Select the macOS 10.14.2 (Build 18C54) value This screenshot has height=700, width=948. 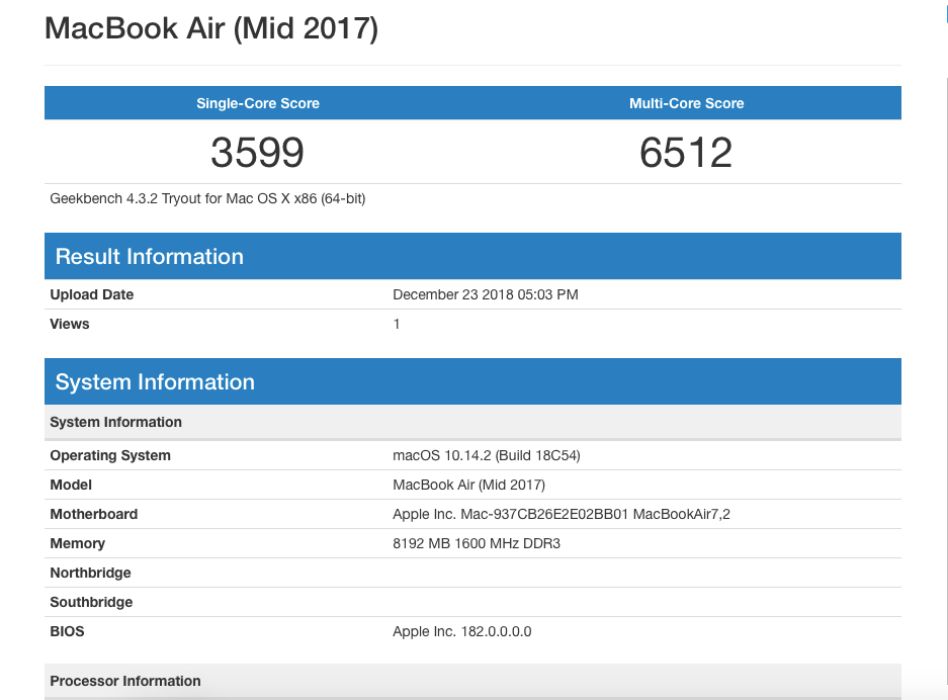[487, 455]
